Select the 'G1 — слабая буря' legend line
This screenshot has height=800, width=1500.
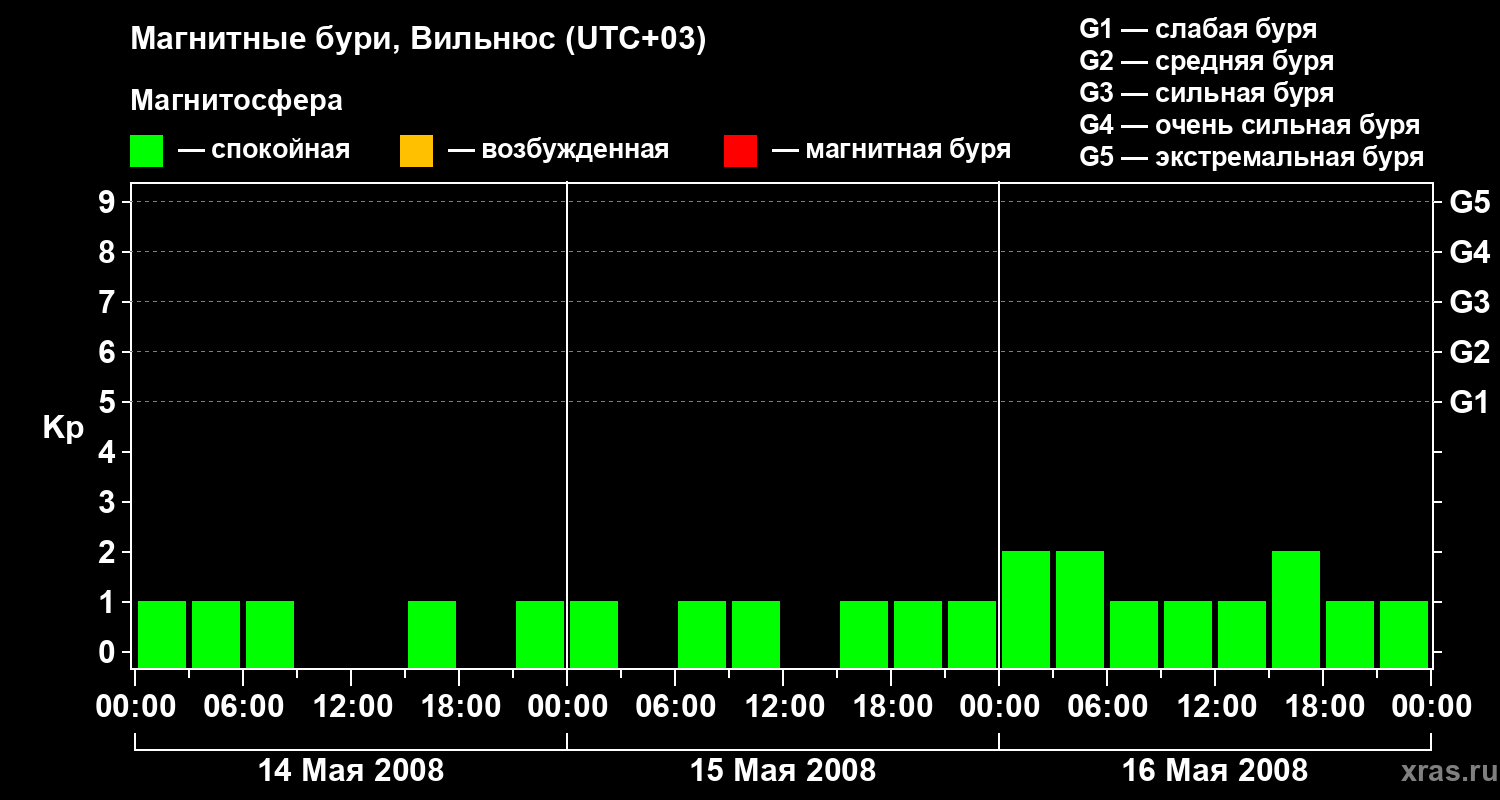click(x=1198, y=29)
